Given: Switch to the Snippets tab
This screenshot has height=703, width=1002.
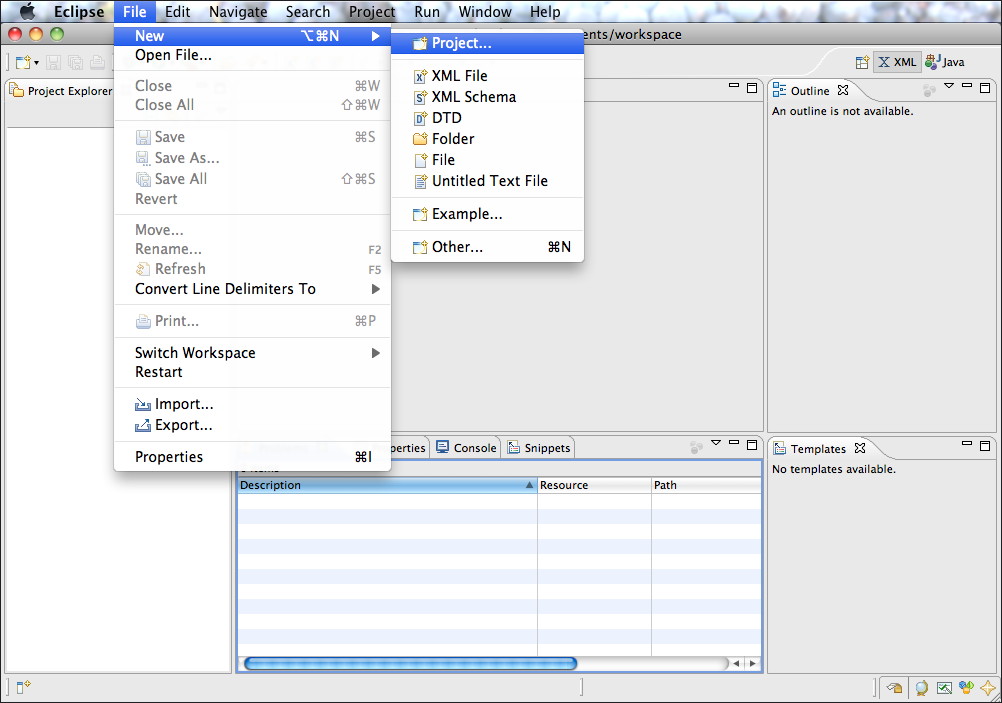Looking at the screenshot, I should tap(539, 448).
